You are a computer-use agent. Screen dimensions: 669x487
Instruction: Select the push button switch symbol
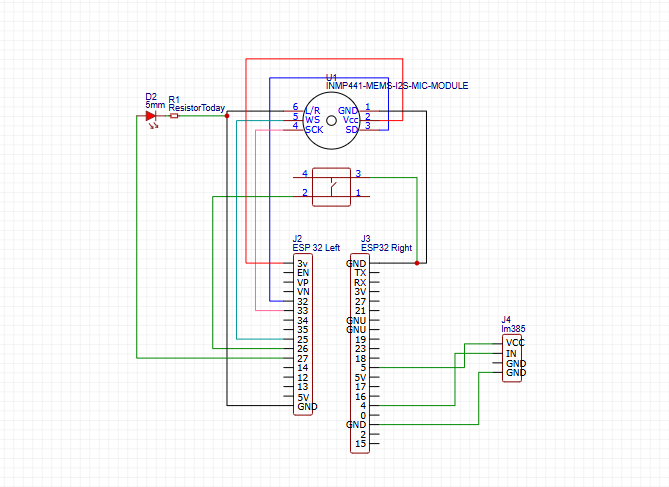coord(332,187)
